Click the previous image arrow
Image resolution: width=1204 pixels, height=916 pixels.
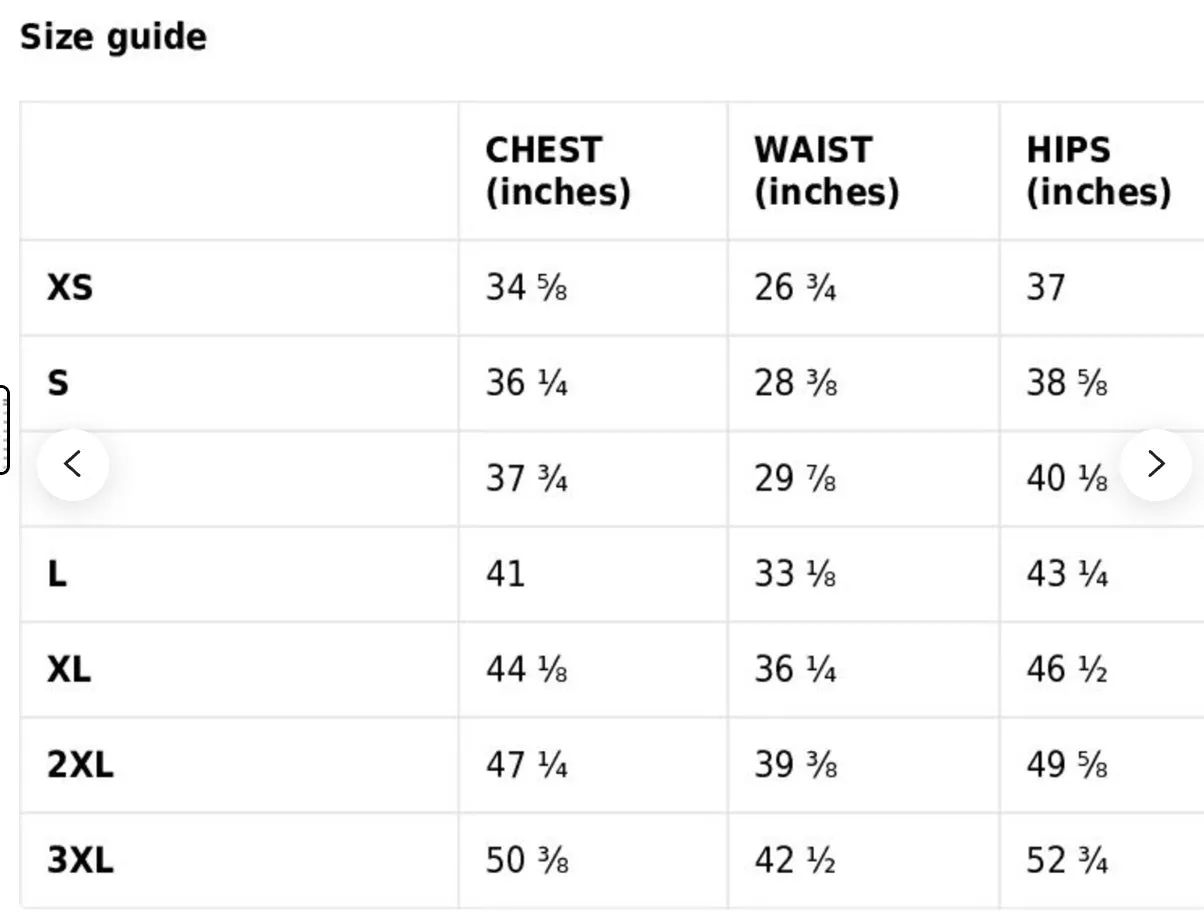point(73,464)
